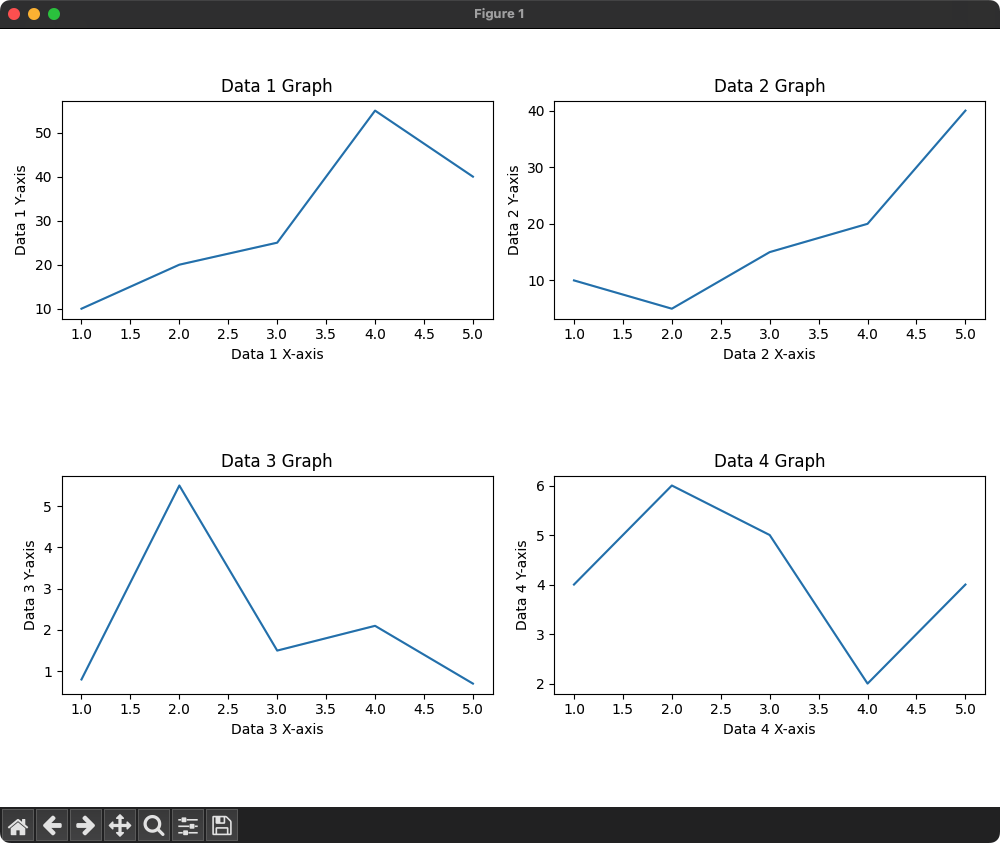Click the 30 tick on Data 2 y-axis
Image resolution: width=1000 pixels, height=843 pixels.
(x=536, y=168)
